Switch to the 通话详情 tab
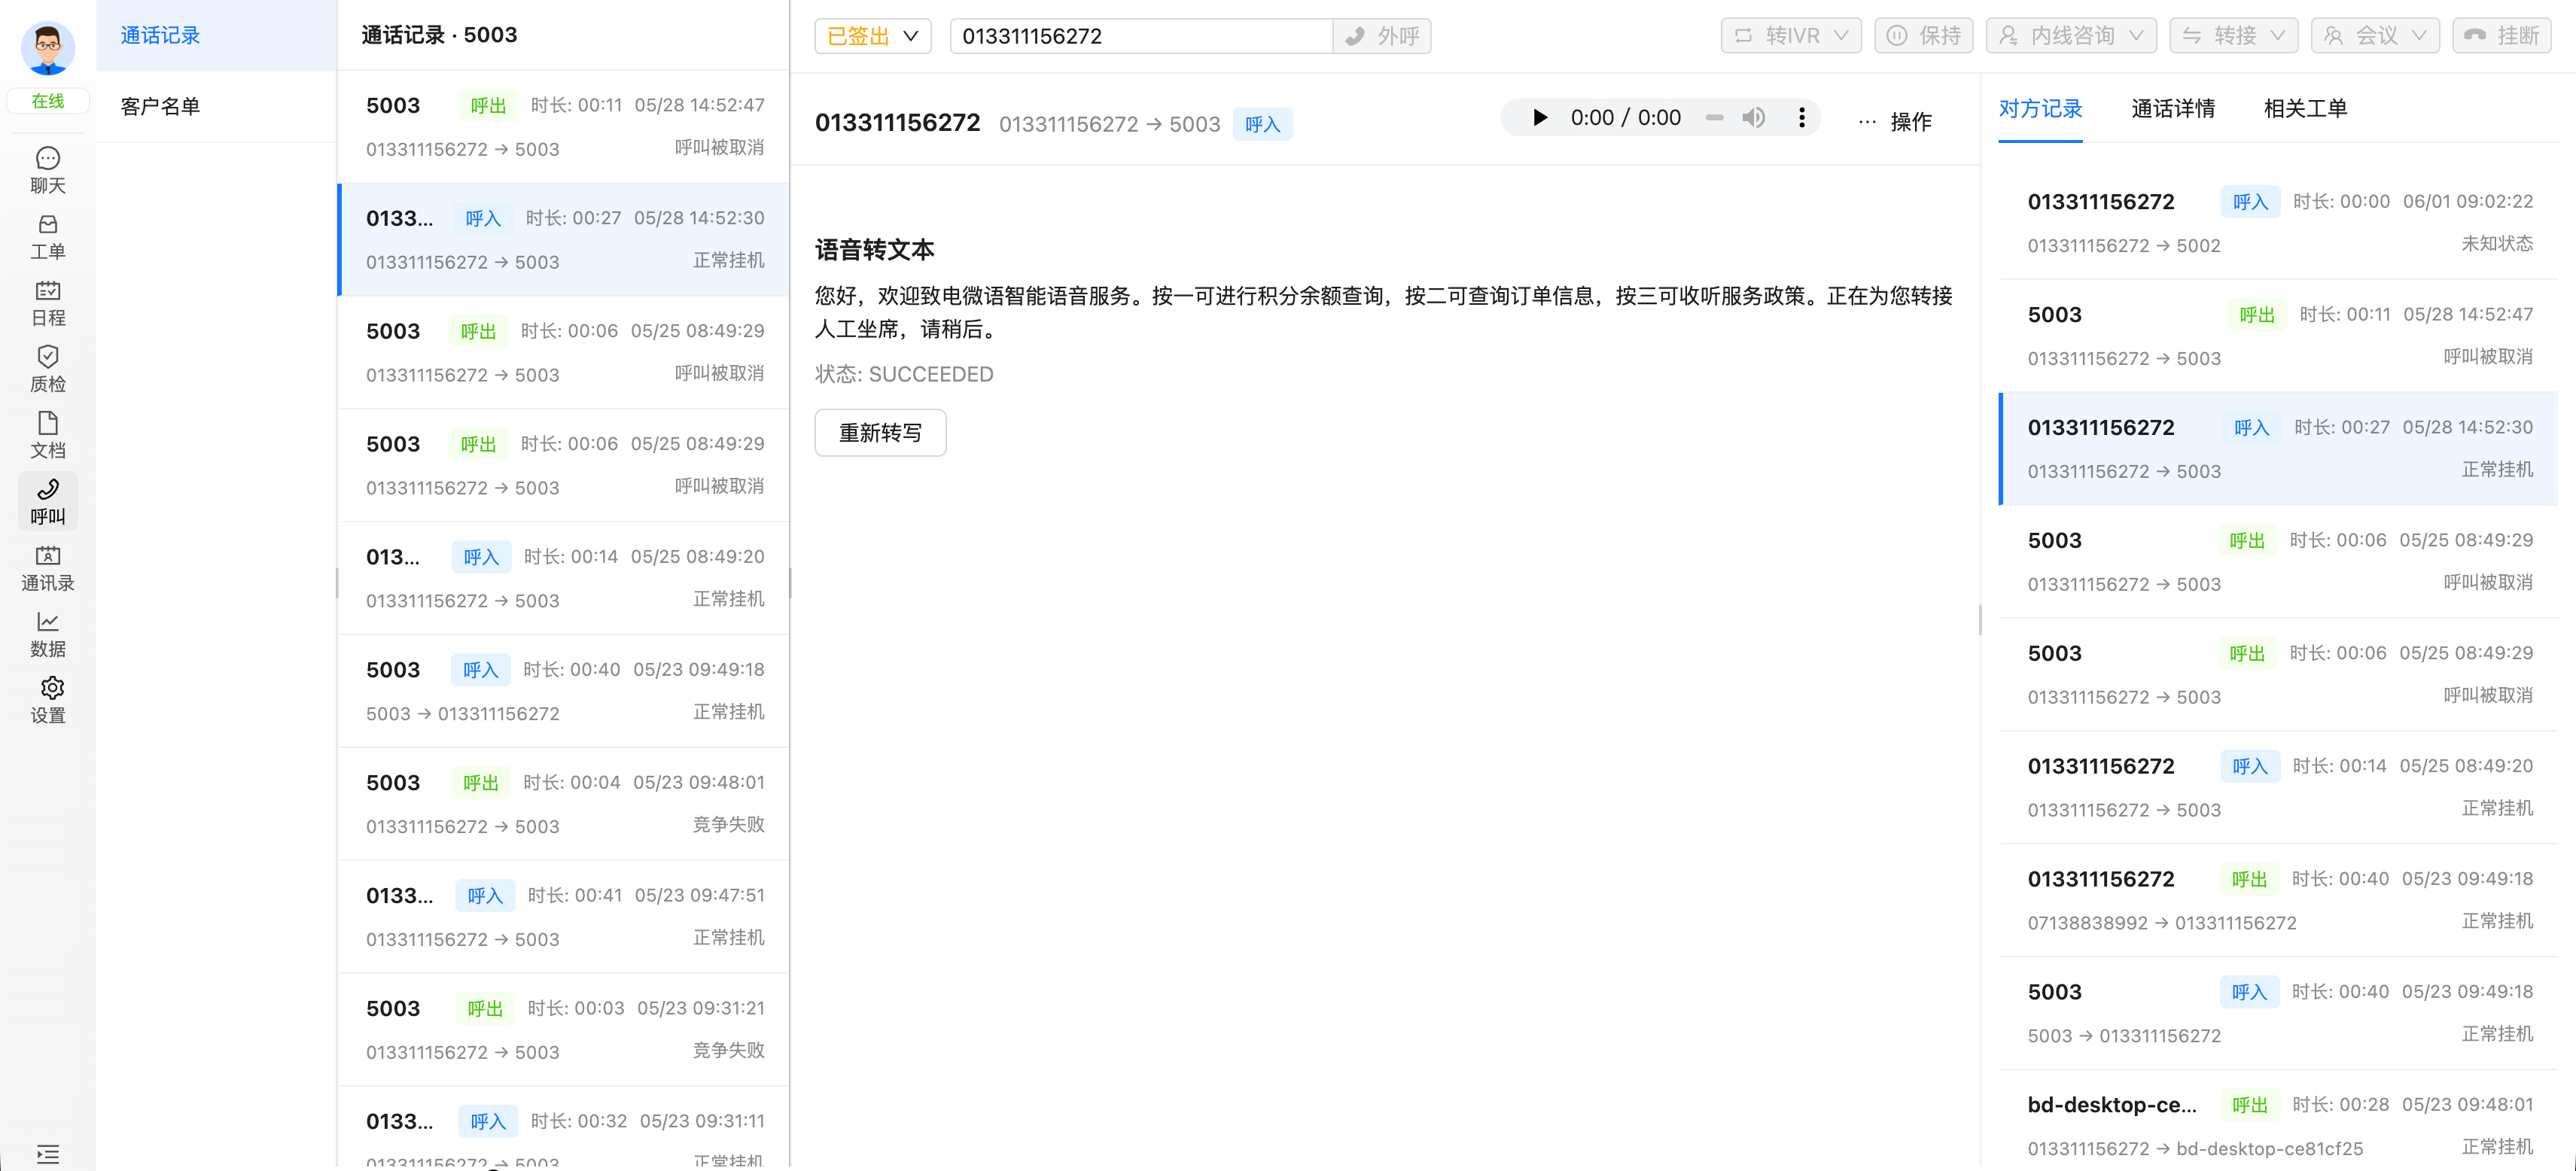Screen dimensions: 2576x1171 pos(2173,108)
